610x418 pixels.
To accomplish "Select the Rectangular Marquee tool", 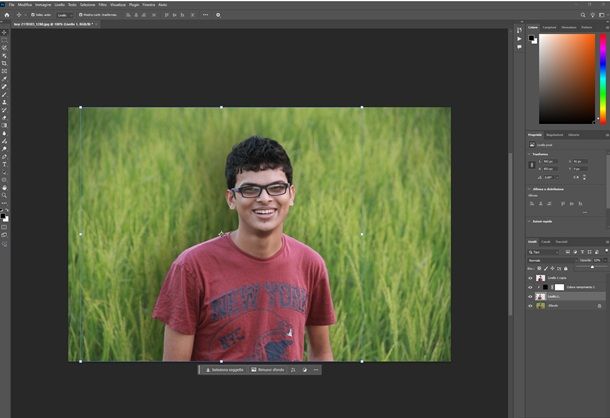I will click(4, 40).
